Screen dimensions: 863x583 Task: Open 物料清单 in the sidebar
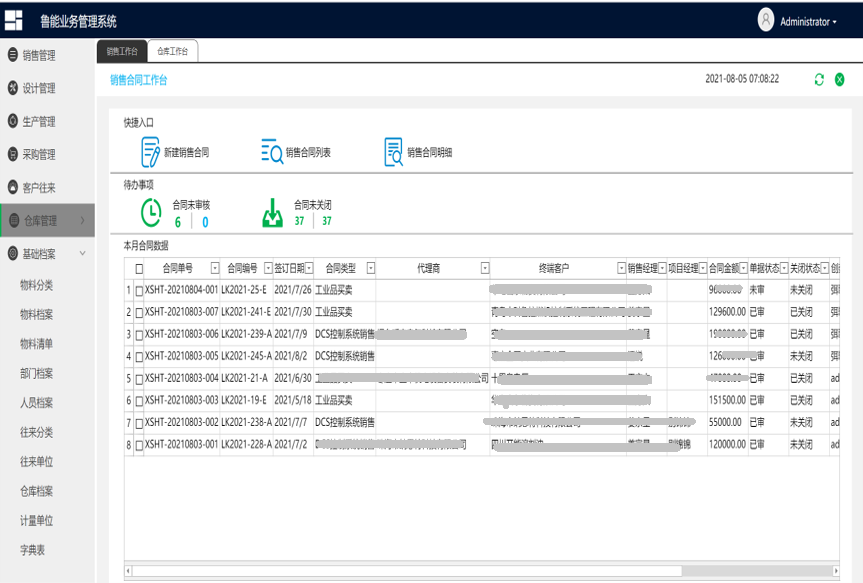pyautogui.click(x=36, y=344)
